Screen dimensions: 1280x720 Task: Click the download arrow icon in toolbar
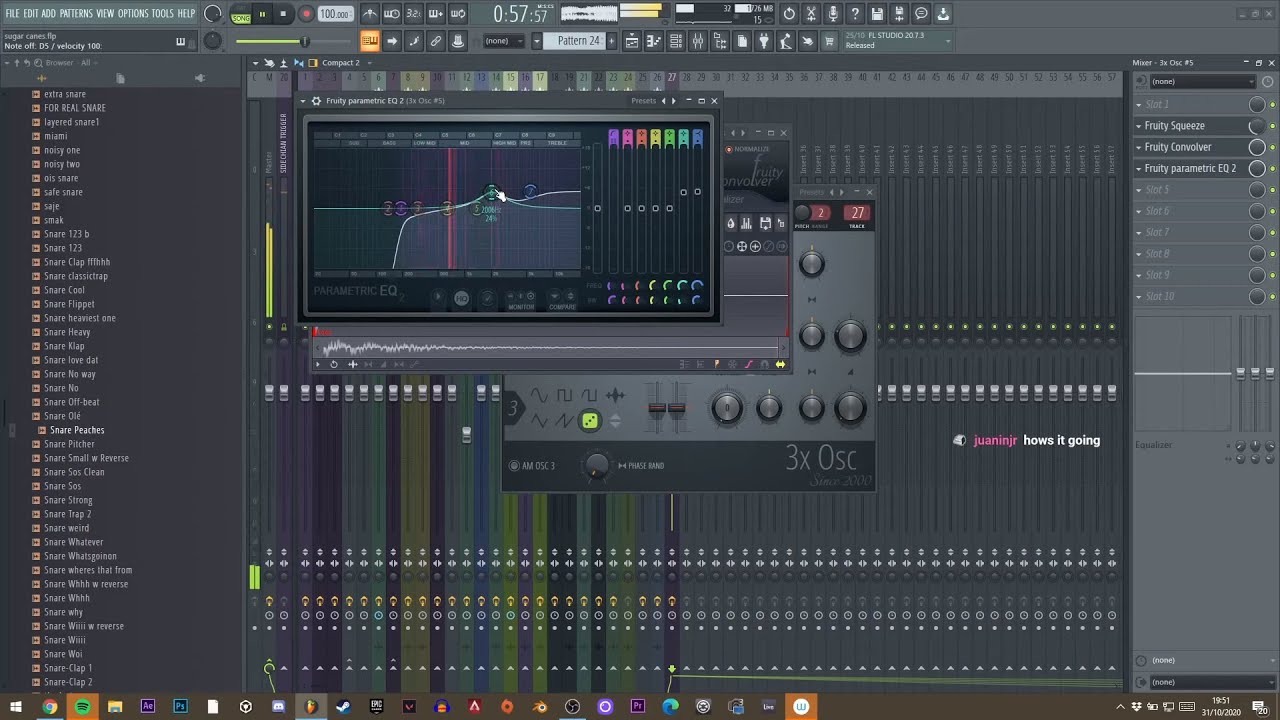(943, 14)
